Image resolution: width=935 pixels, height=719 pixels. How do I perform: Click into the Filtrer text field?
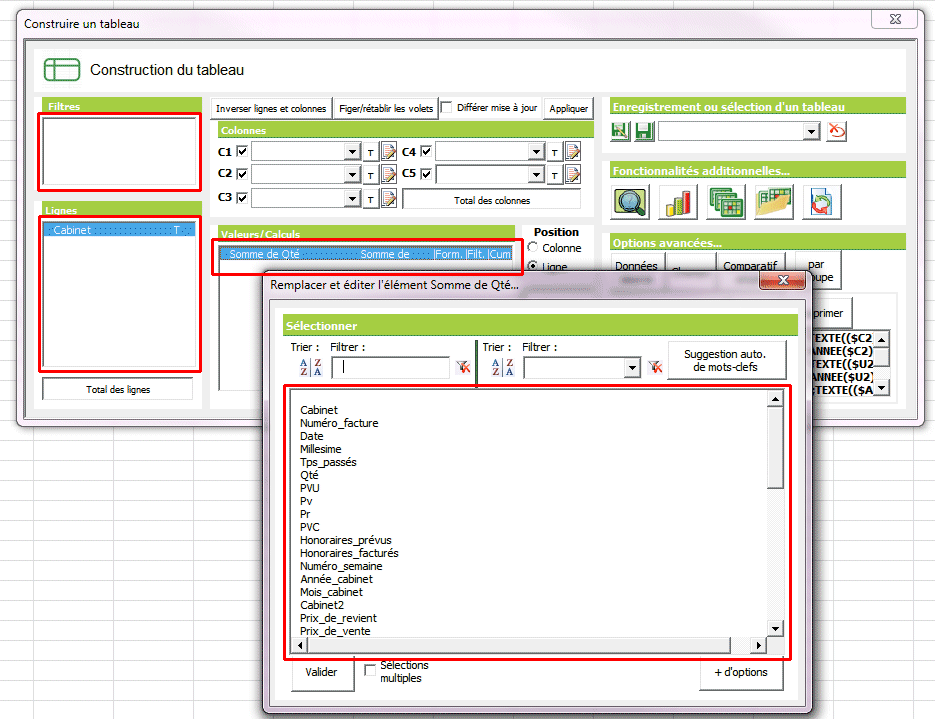tap(391, 367)
